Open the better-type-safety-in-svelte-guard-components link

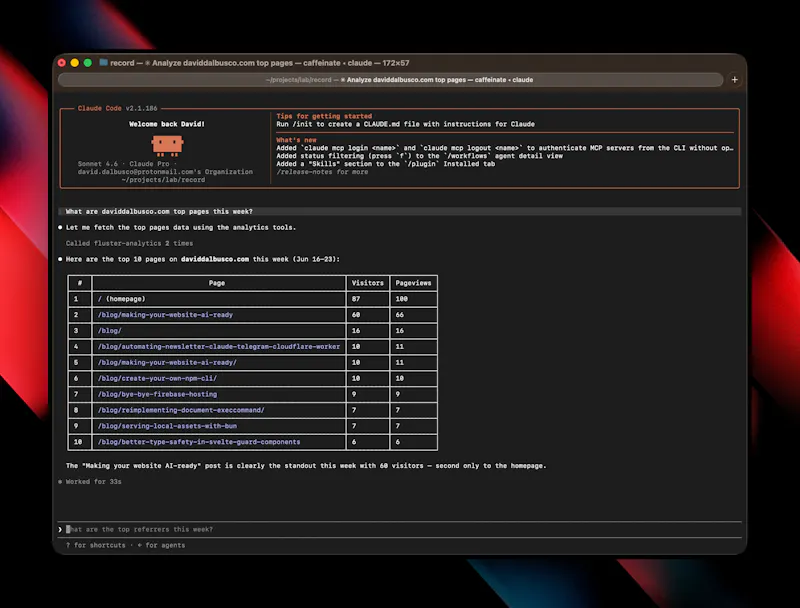click(199, 442)
